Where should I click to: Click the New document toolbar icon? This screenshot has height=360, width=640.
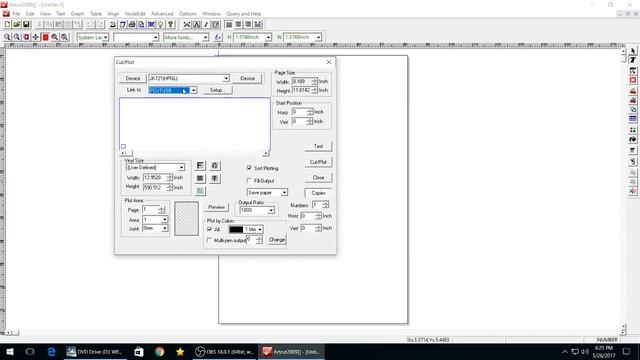[7, 24]
